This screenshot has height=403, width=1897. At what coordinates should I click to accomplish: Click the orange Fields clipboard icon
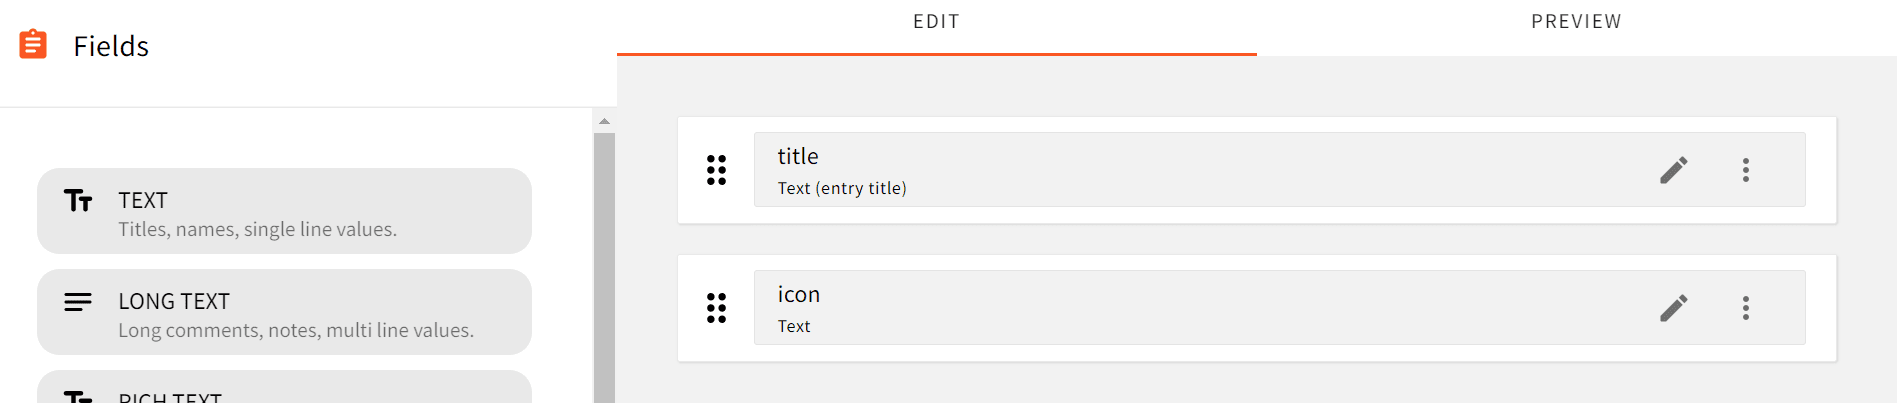33,45
